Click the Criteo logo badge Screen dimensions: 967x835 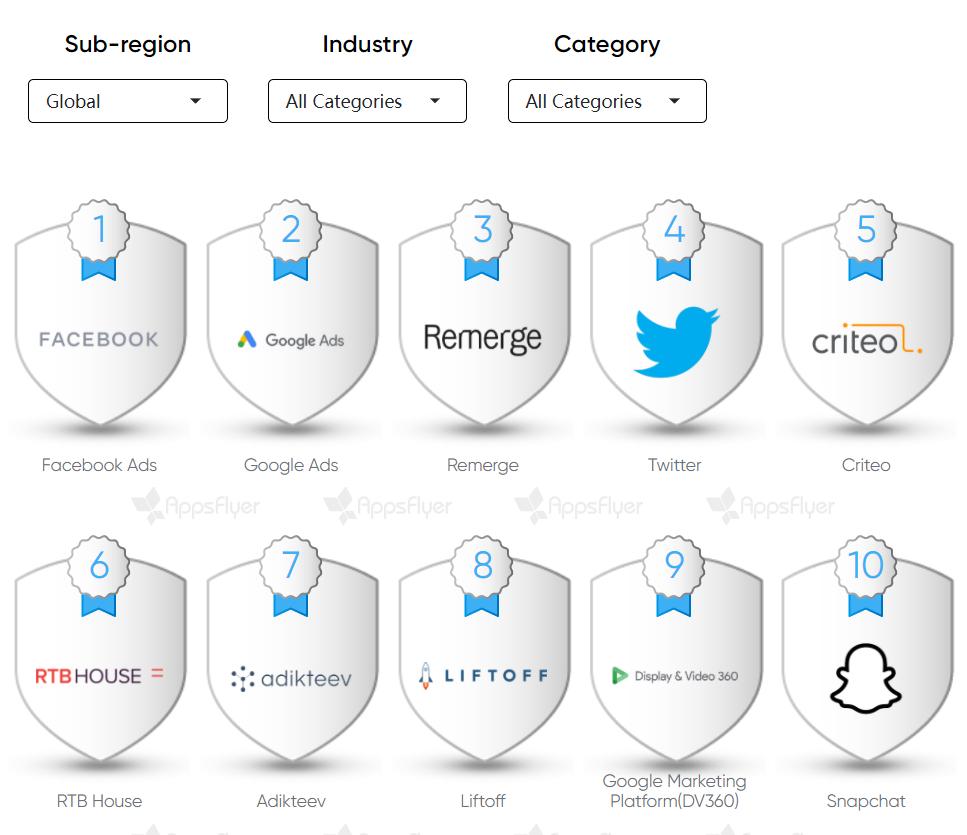coord(866,340)
